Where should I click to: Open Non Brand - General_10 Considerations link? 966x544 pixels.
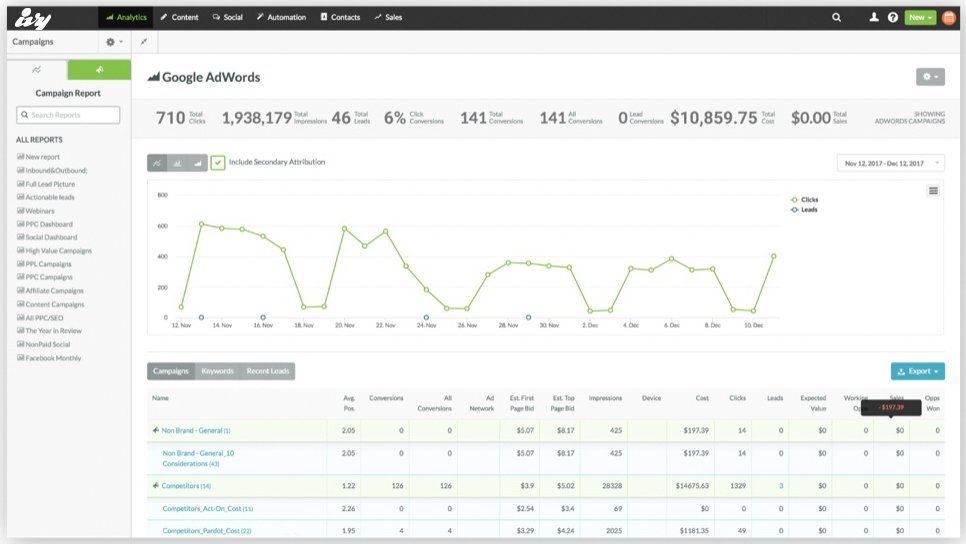[198, 458]
